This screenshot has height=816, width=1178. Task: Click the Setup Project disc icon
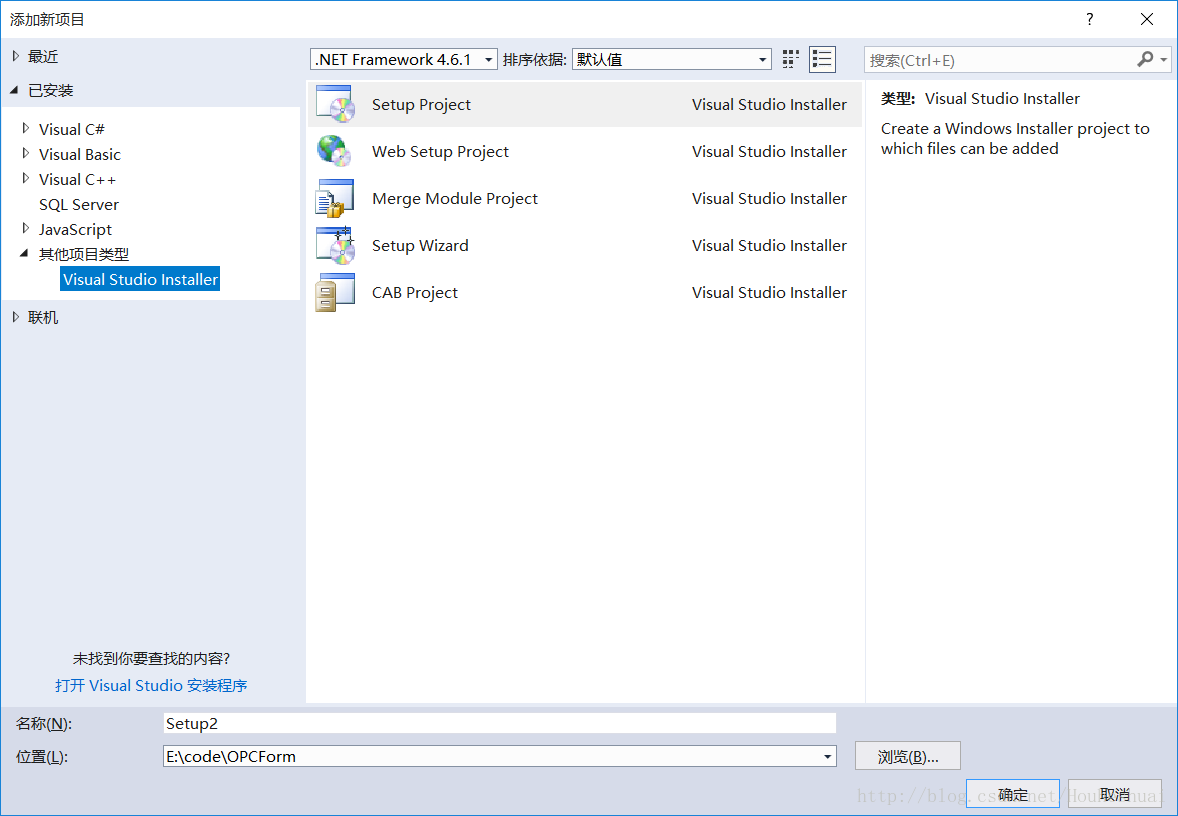(335, 104)
